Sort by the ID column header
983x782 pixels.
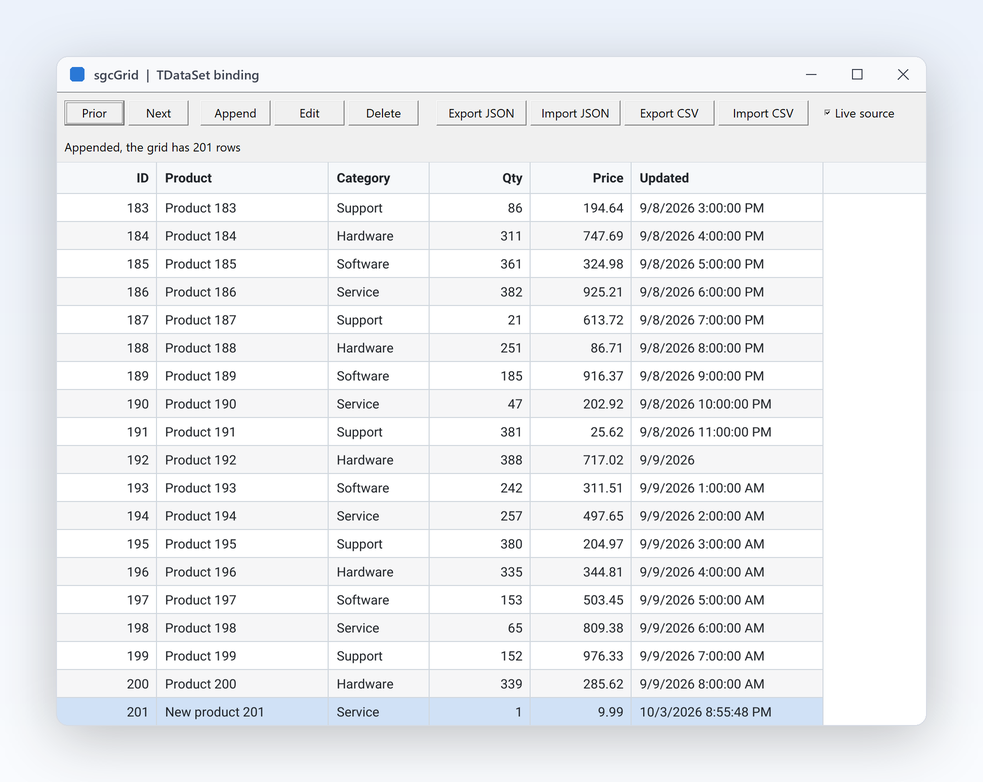click(107, 178)
